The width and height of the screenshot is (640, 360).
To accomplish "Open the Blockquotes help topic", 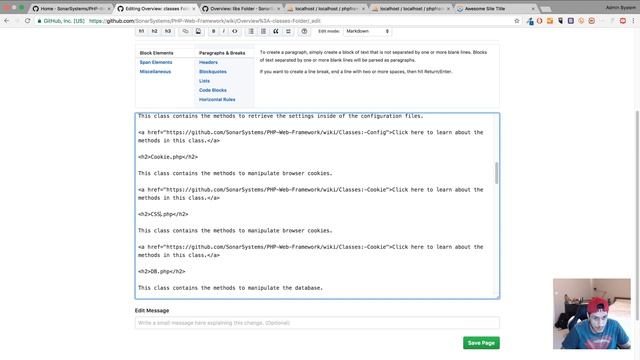I will pos(213,71).
